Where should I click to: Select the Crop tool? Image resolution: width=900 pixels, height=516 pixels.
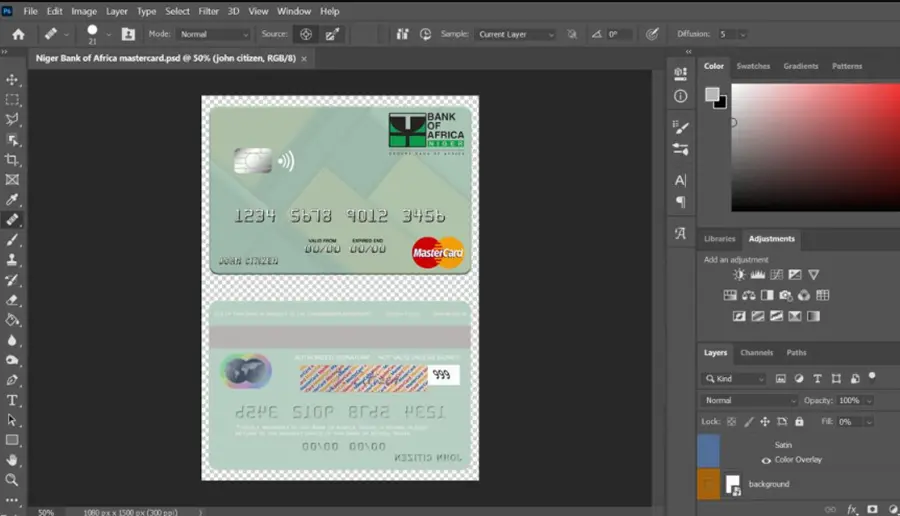12,160
